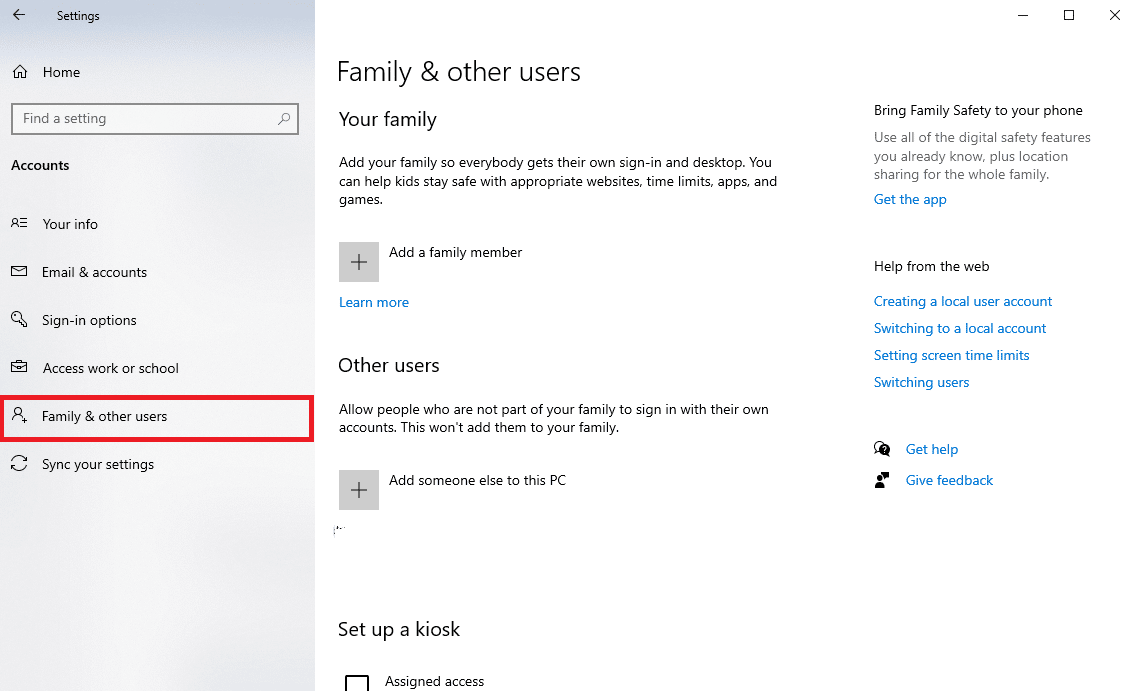Open the Home settings page
This screenshot has width=1135, height=691.
coord(62,72)
